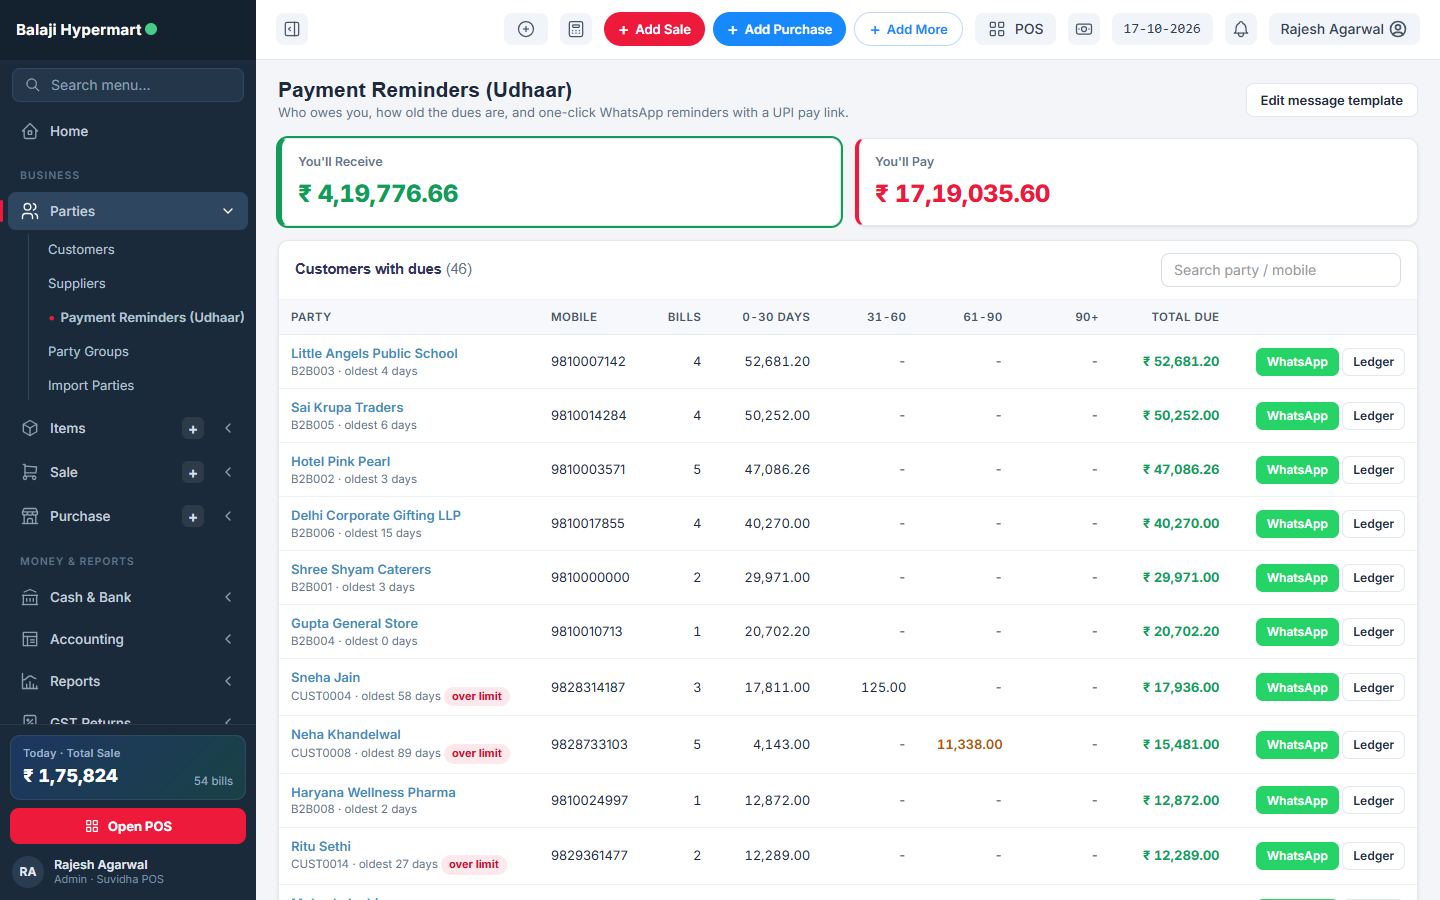The width and height of the screenshot is (1440, 900).
Task: Open Ledger for Sneha Jain
Action: coord(1373,688)
